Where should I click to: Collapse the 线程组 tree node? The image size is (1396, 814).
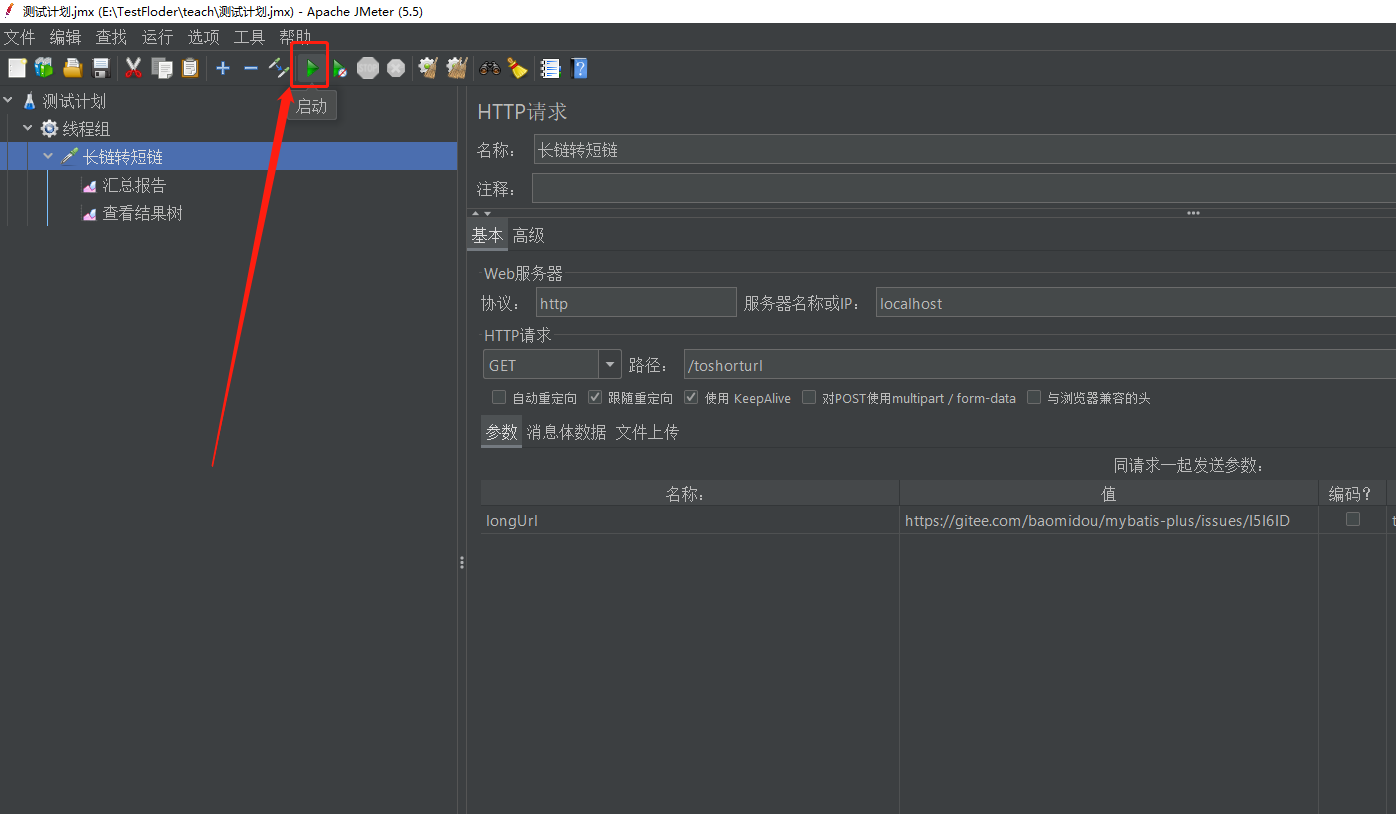pos(28,129)
